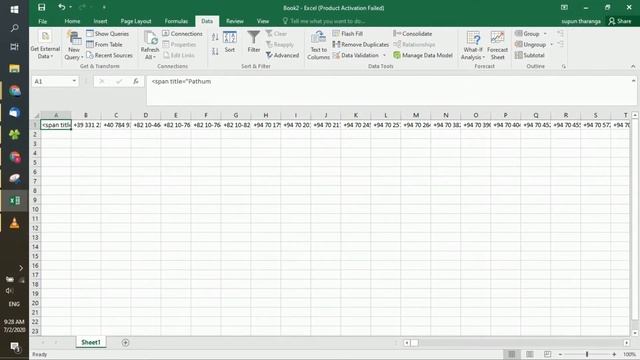This screenshot has width=640, height=360.
Task: Collapse the ribbon
Action: (x=633, y=66)
